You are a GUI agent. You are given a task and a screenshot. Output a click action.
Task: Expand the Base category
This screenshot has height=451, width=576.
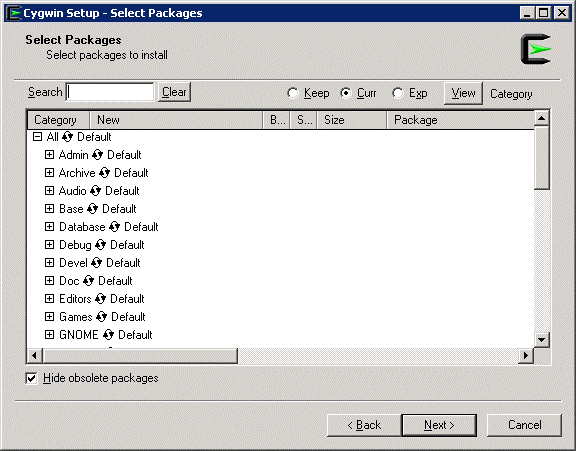(49, 209)
